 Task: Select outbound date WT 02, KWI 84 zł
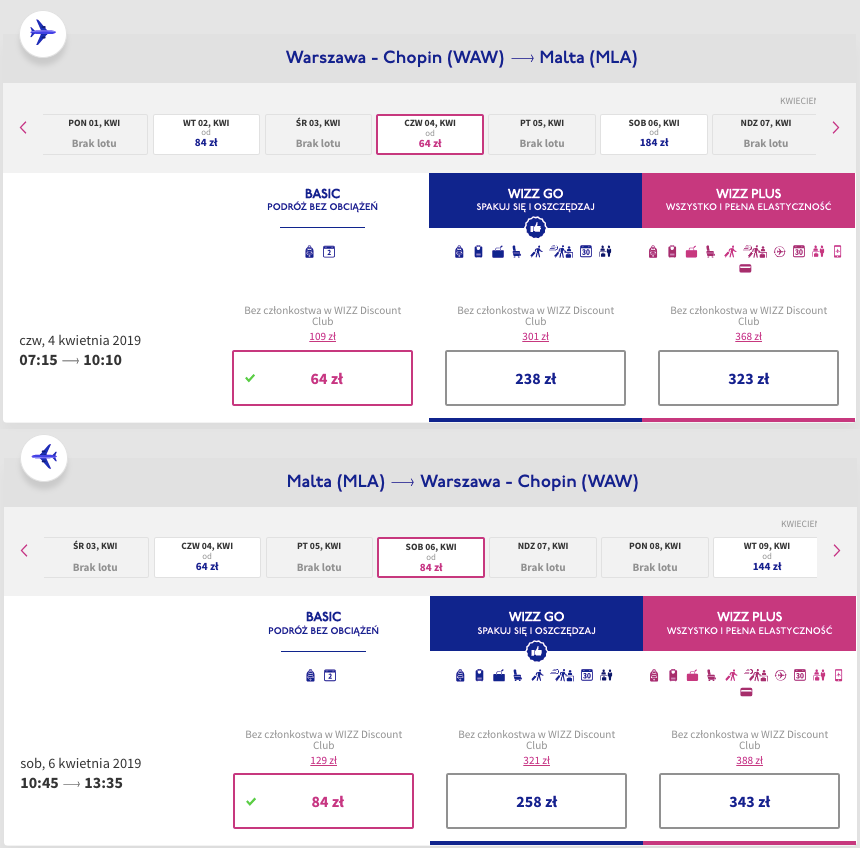pos(206,134)
